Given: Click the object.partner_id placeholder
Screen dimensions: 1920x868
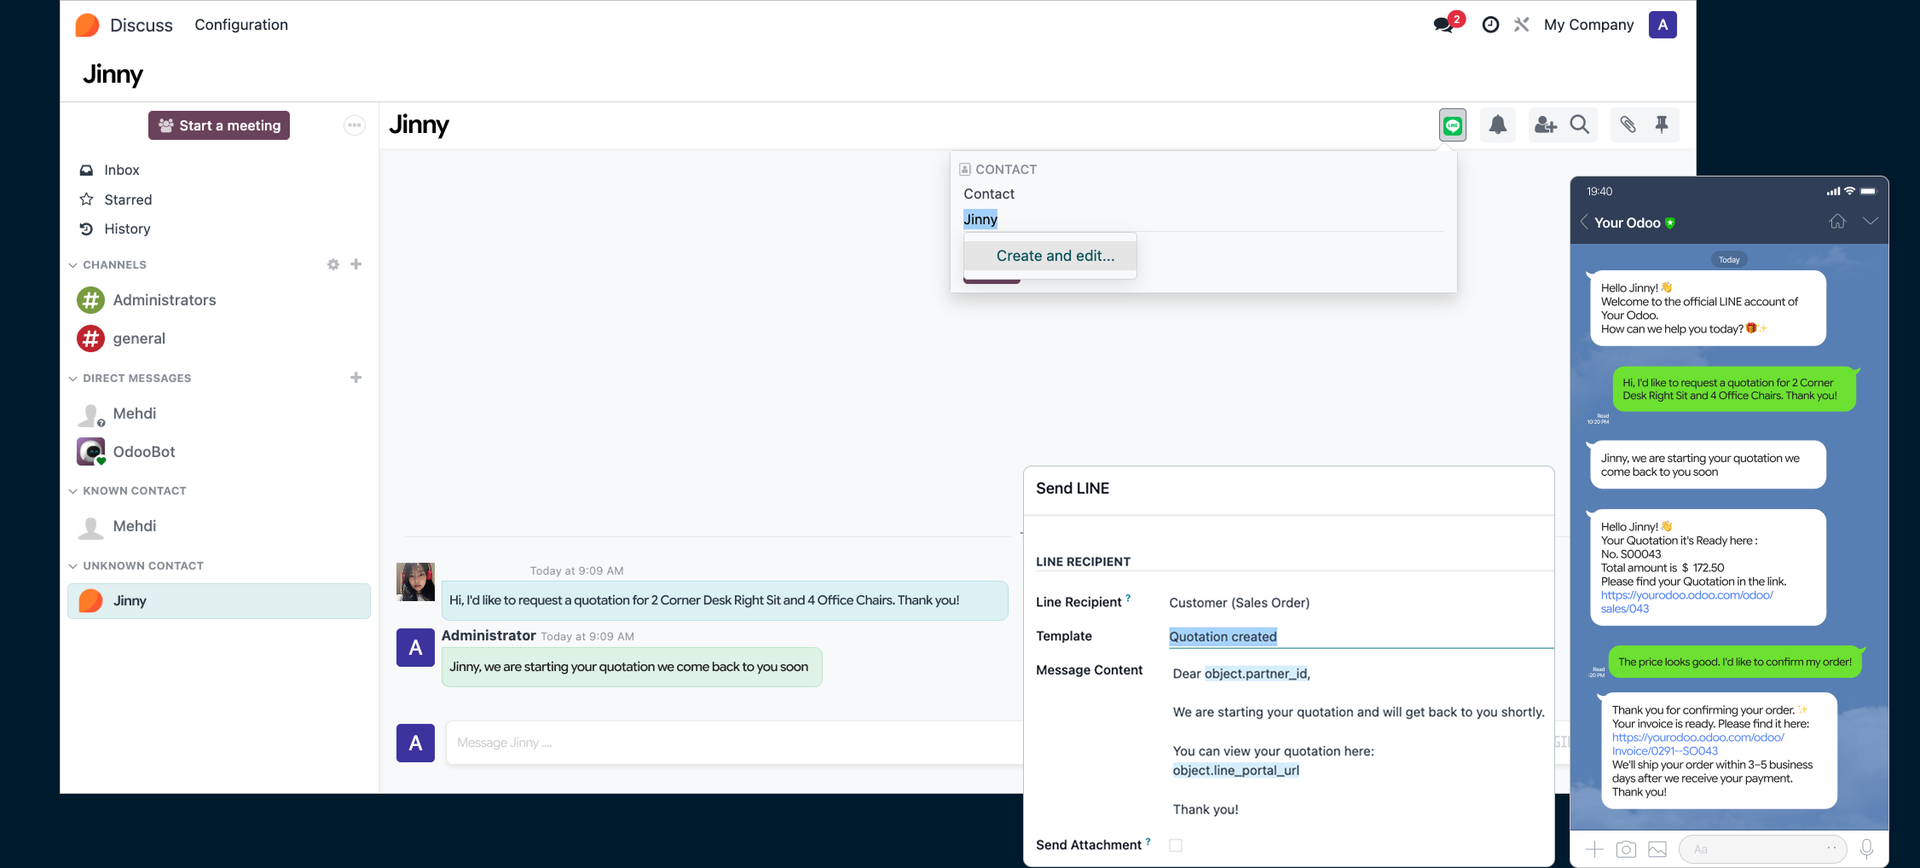Looking at the screenshot, I should (x=1256, y=674).
